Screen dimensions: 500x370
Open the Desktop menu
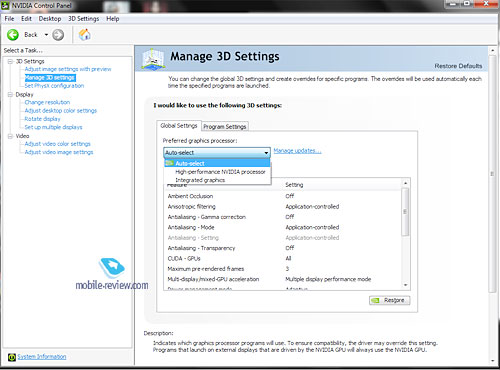point(50,19)
